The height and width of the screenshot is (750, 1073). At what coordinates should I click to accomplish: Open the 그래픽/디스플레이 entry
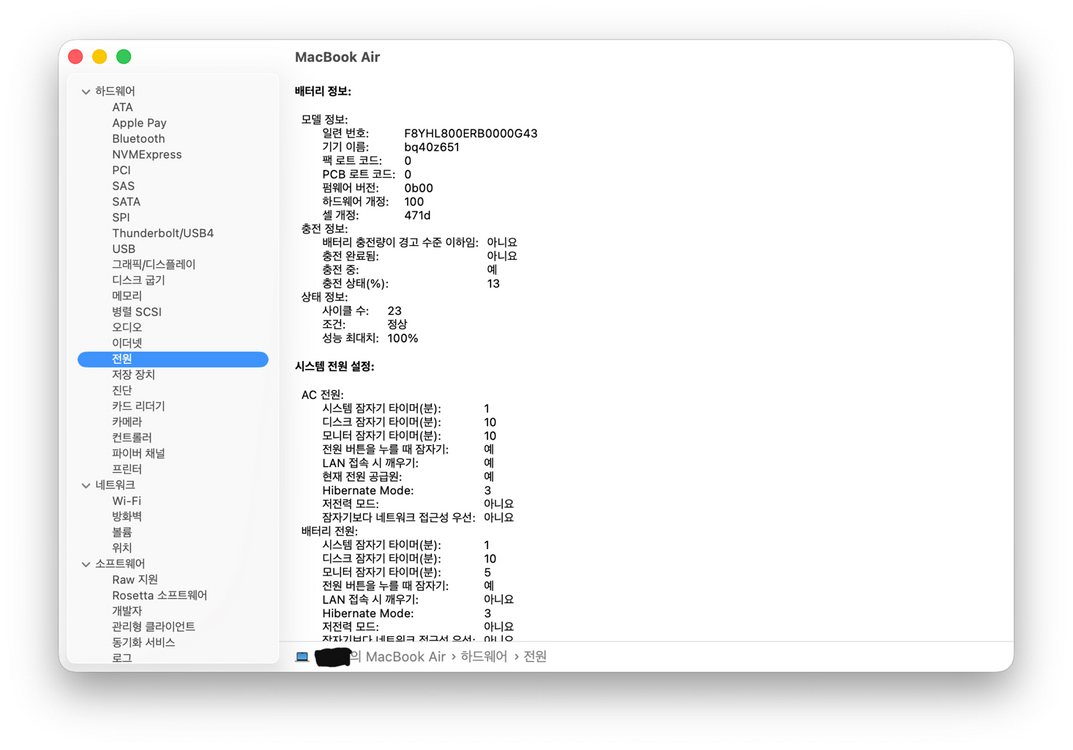click(153, 264)
